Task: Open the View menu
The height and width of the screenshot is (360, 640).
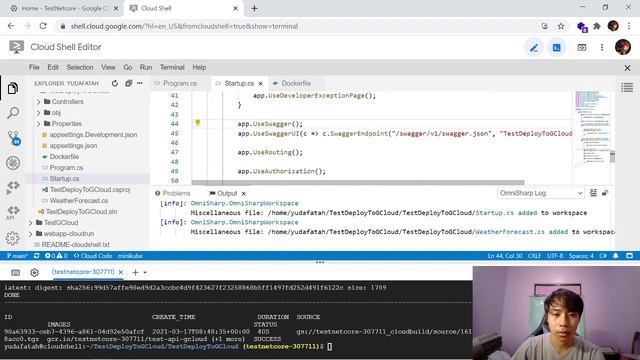Action: (108, 67)
